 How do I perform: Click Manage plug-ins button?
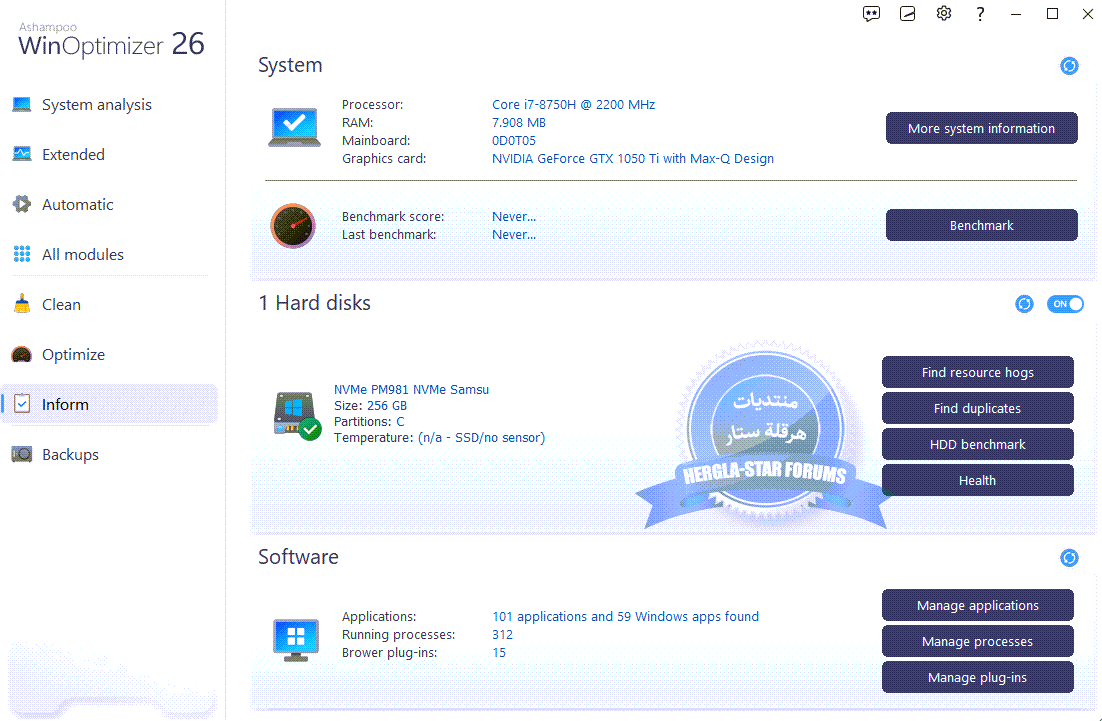(x=978, y=677)
